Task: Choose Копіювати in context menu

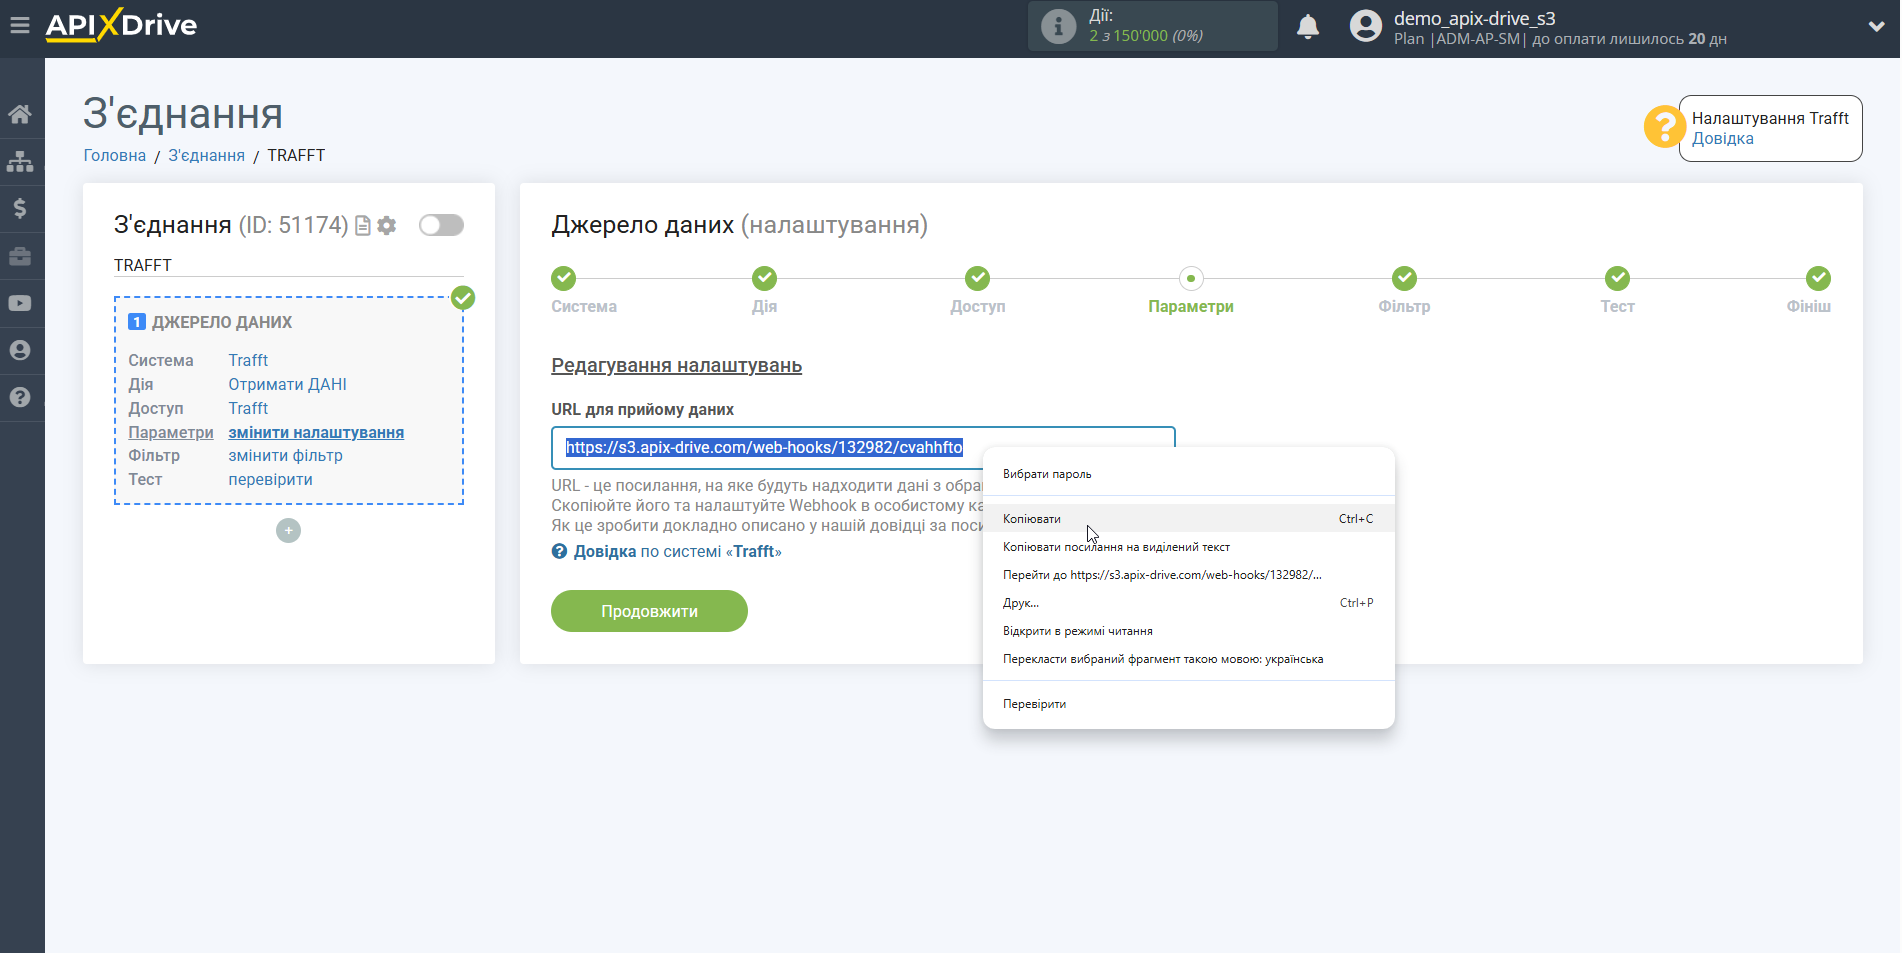Action: pyautogui.click(x=1188, y=518)
